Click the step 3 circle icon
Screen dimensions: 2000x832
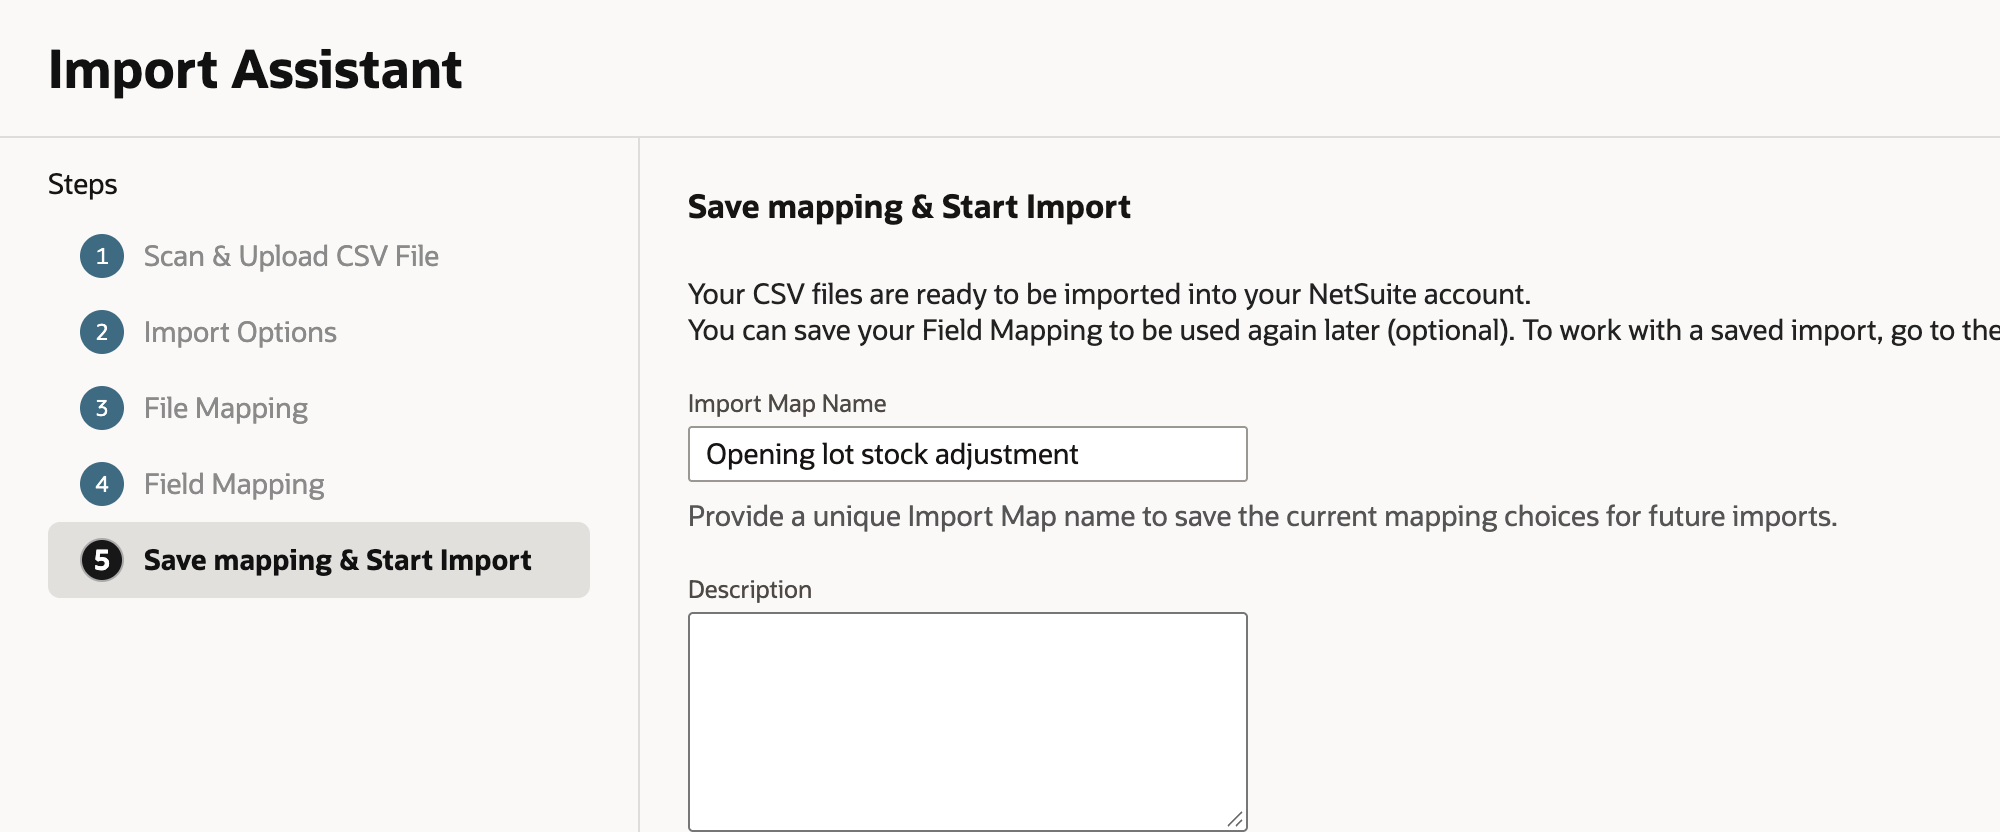(x=102, y=408)
